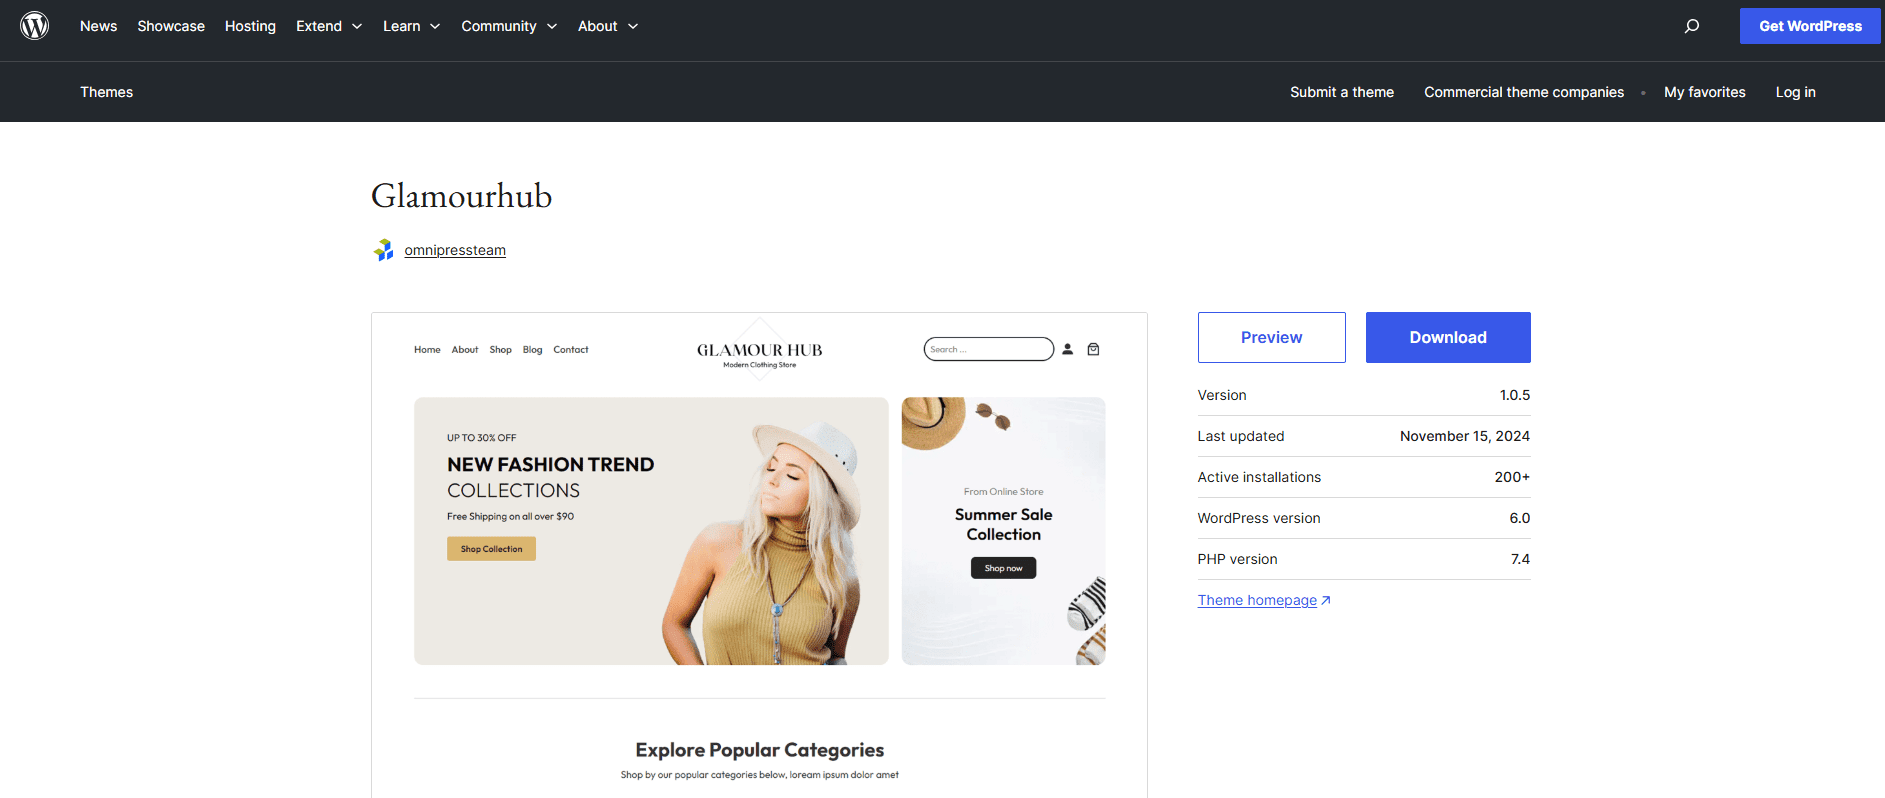Go to the News menu item
Screen dimensions: 1885x798
point(98,26)
